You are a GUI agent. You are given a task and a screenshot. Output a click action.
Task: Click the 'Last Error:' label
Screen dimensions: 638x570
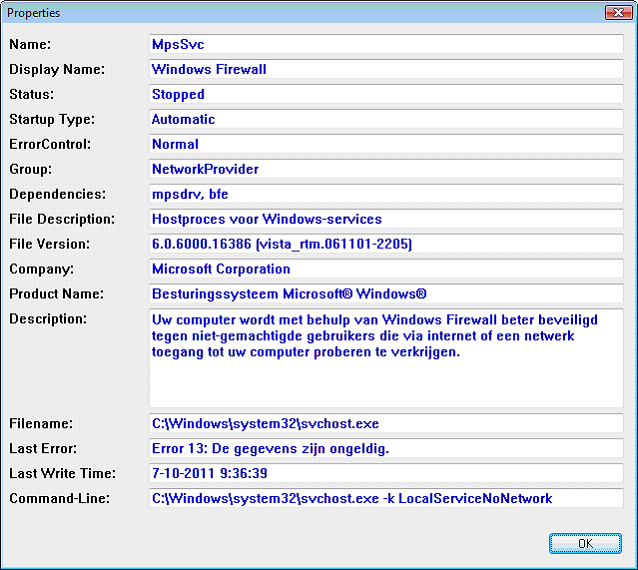(x=43, y=448)
